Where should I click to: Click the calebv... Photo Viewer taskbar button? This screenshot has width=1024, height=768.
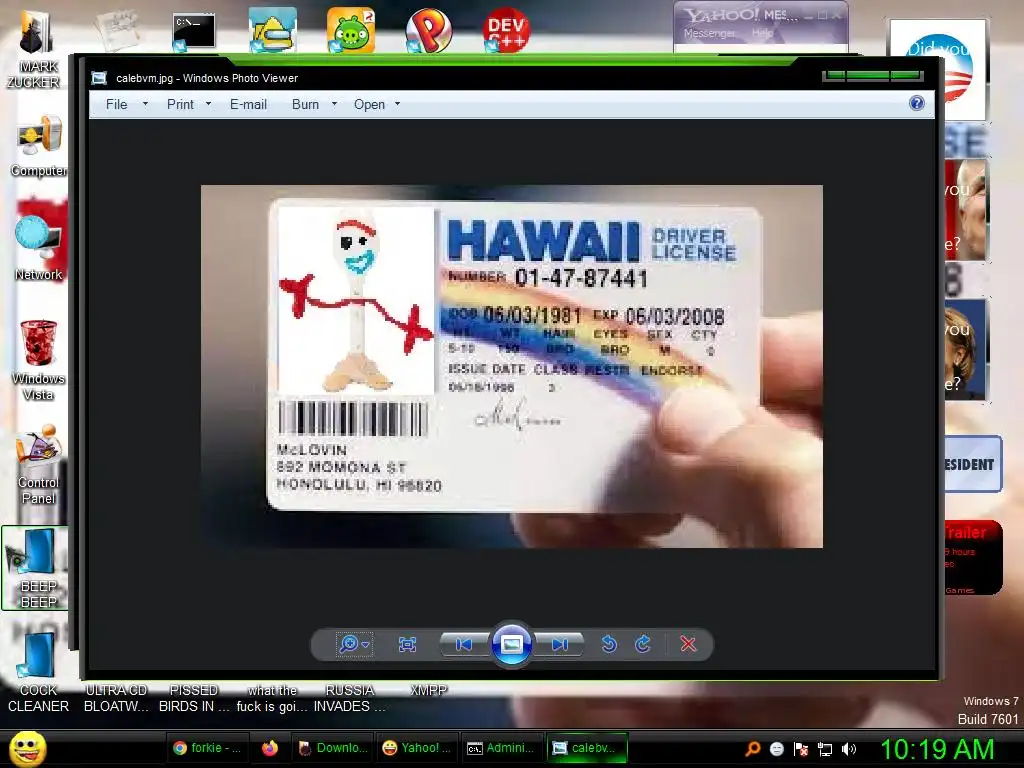pyautogui.click(x=586, y=748)
